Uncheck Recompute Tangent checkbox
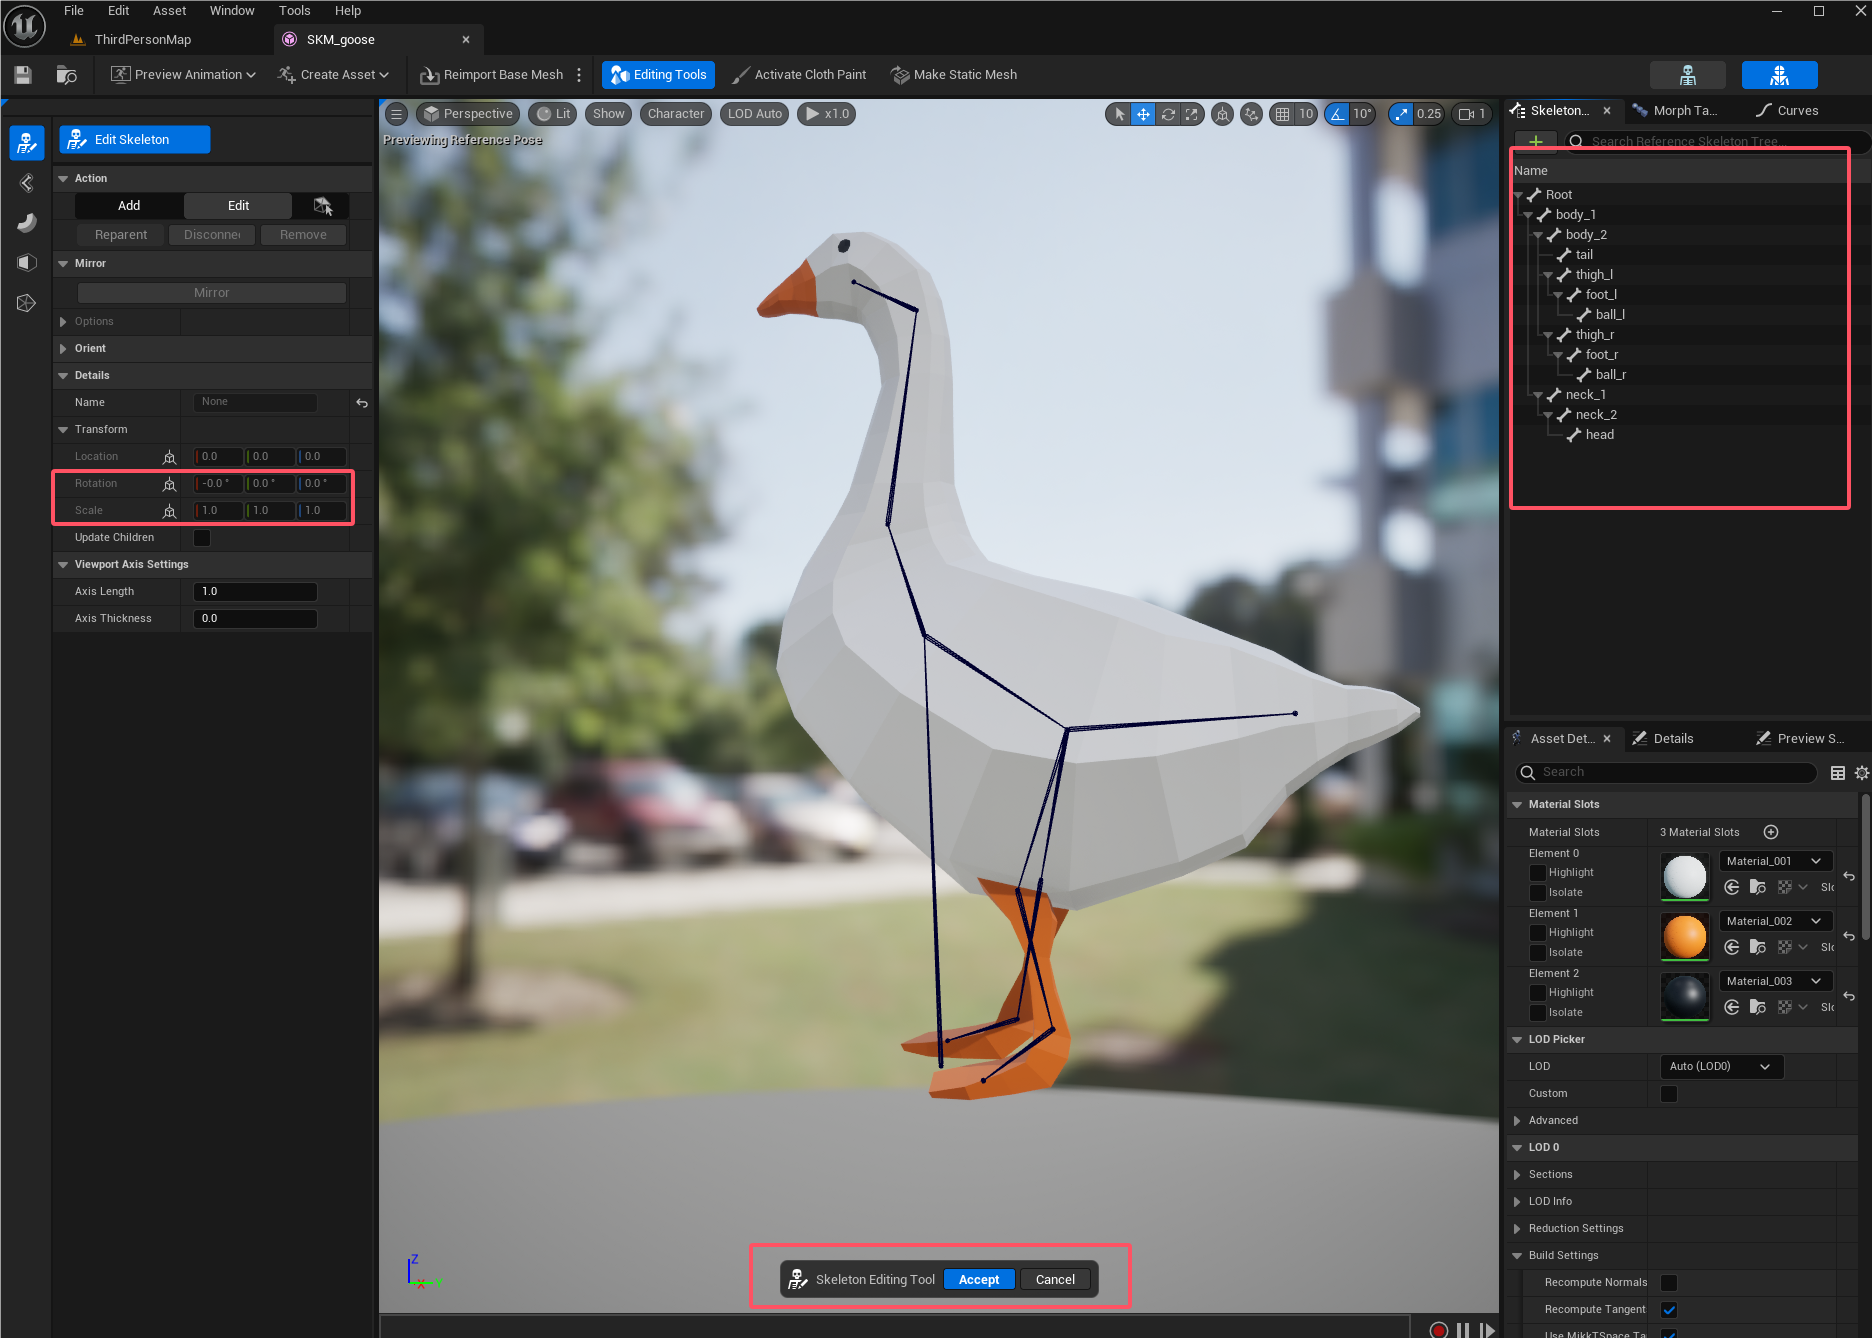This screenshot has height=1338, width=1872. point(1669,1310)
